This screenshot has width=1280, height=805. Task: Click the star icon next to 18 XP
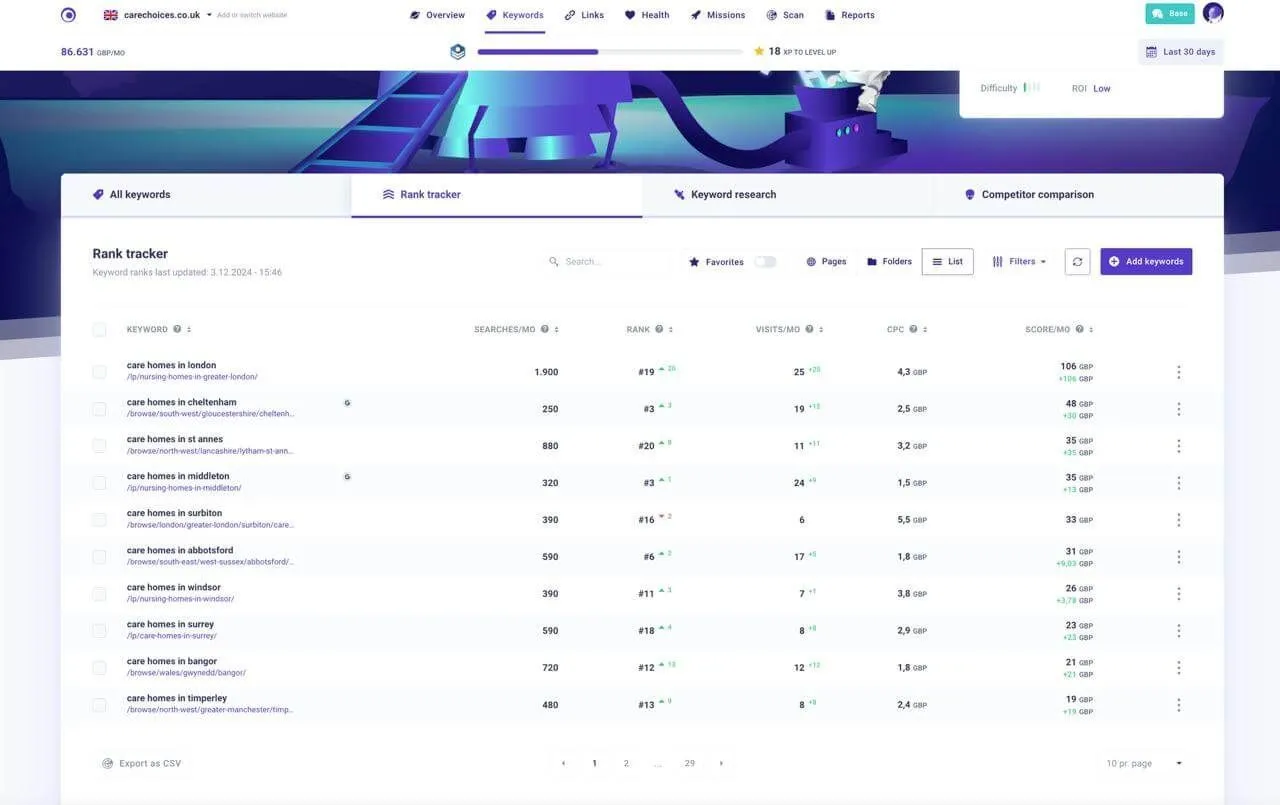pyautogui.click(x=759, y=51)
